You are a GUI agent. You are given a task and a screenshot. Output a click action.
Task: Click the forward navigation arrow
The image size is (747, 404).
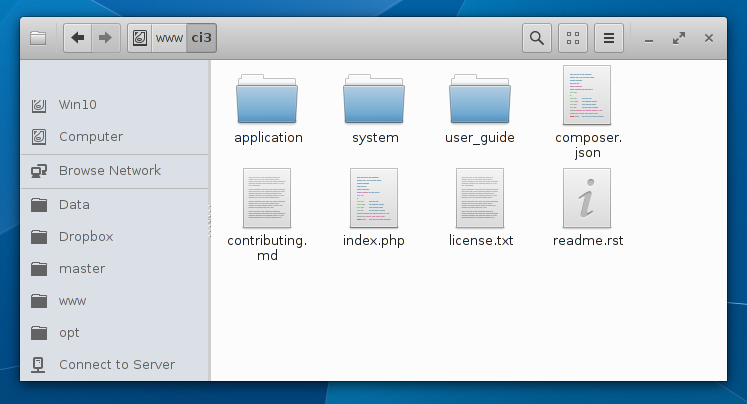tap(105, 39)
